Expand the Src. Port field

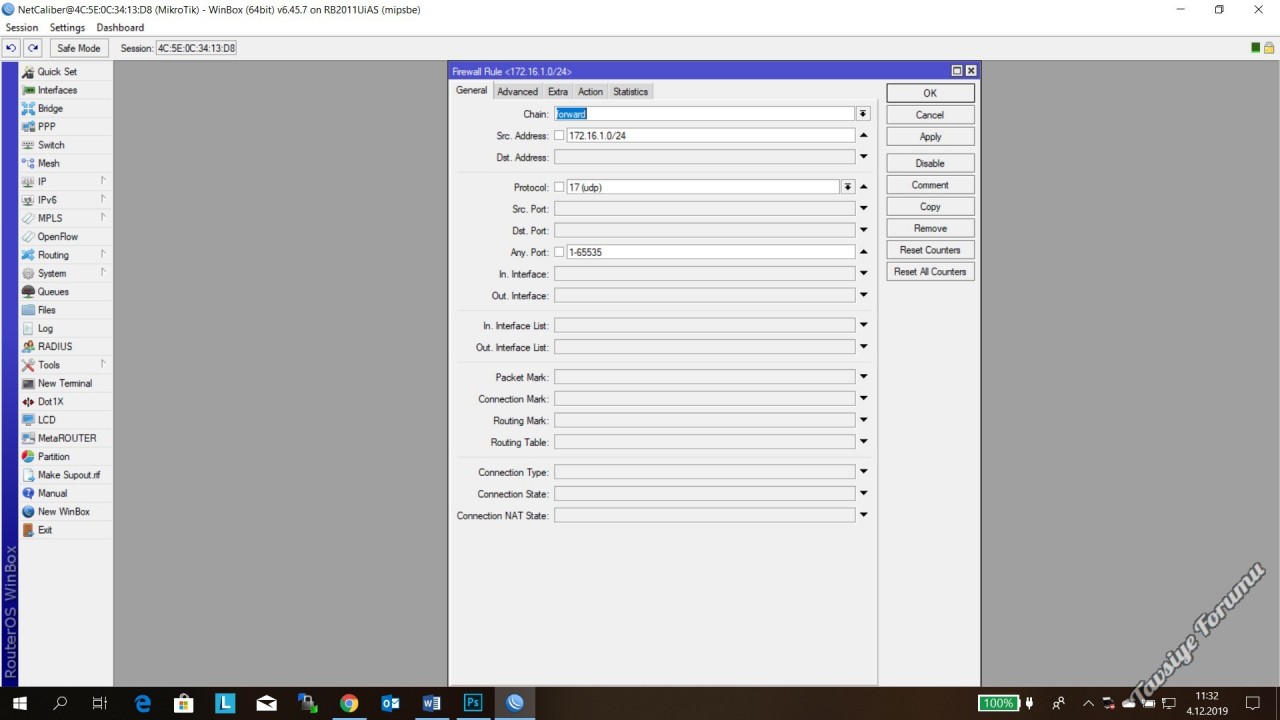click(864, 209)
